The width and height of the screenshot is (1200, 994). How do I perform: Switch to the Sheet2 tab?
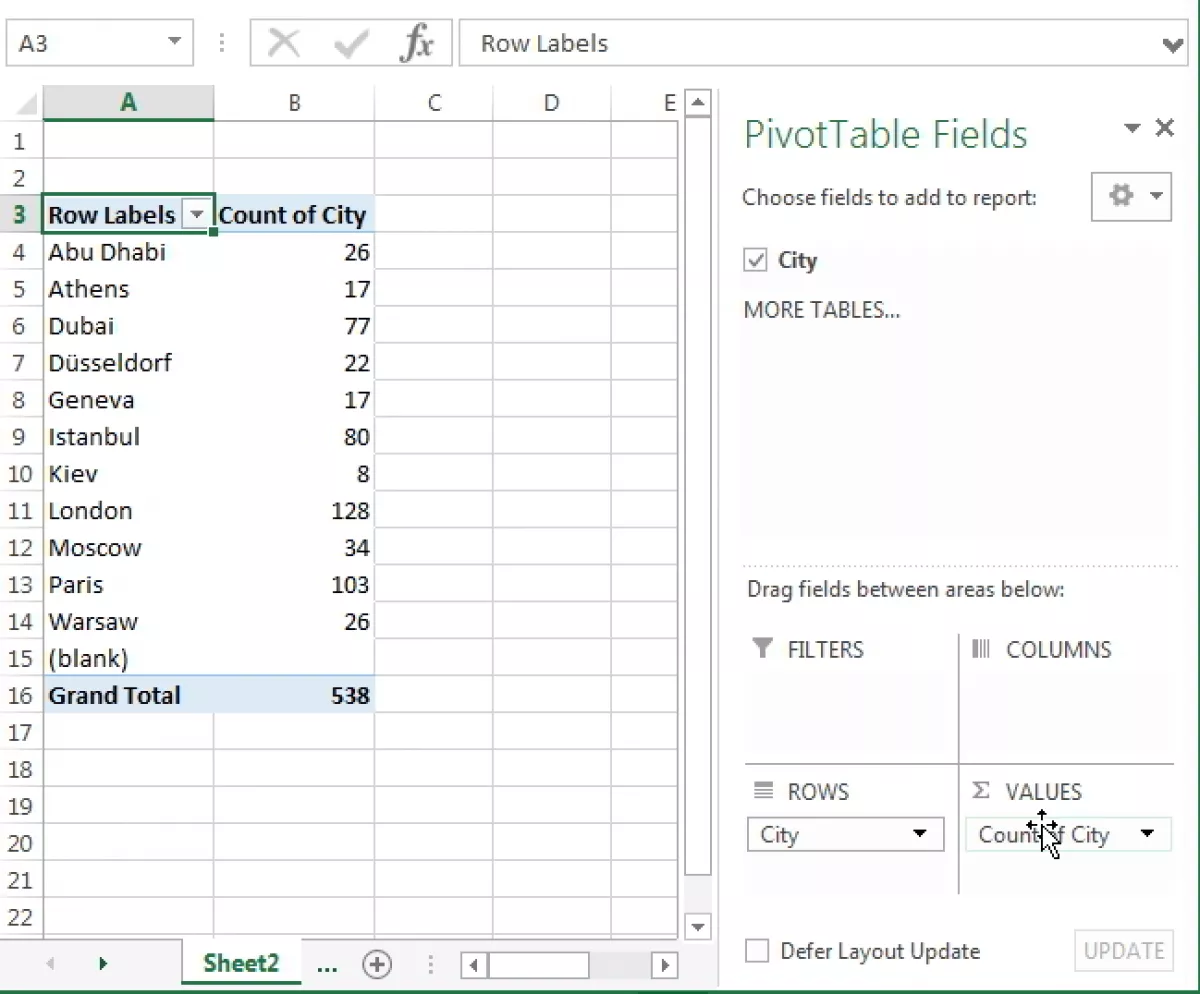[x=240, y=963]
